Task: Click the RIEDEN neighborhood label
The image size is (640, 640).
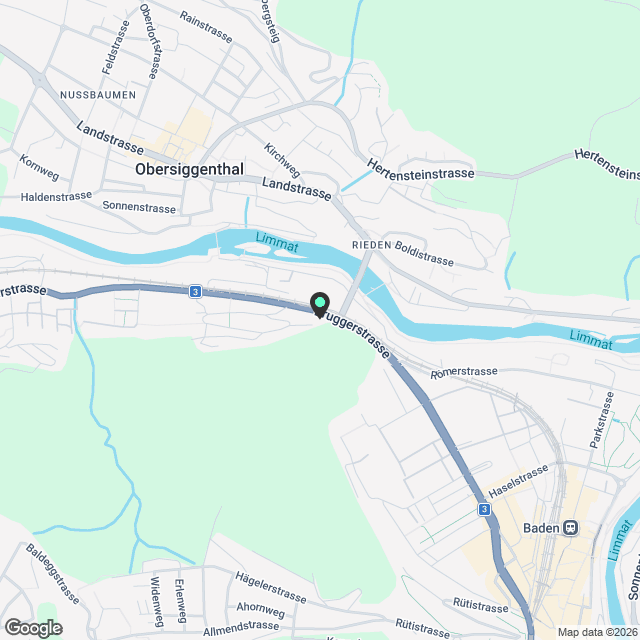Action: pyautogui.click(x=371, y=245)
